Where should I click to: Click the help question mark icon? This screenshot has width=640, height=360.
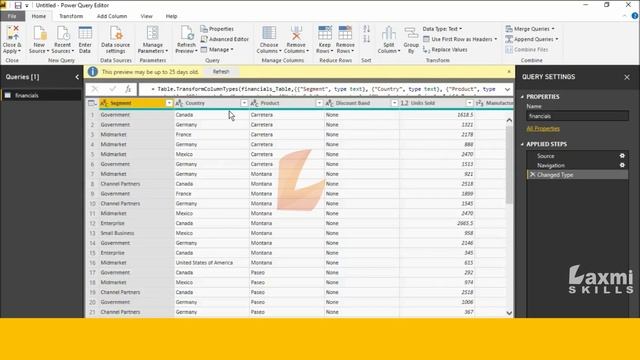tap(635, 16)
